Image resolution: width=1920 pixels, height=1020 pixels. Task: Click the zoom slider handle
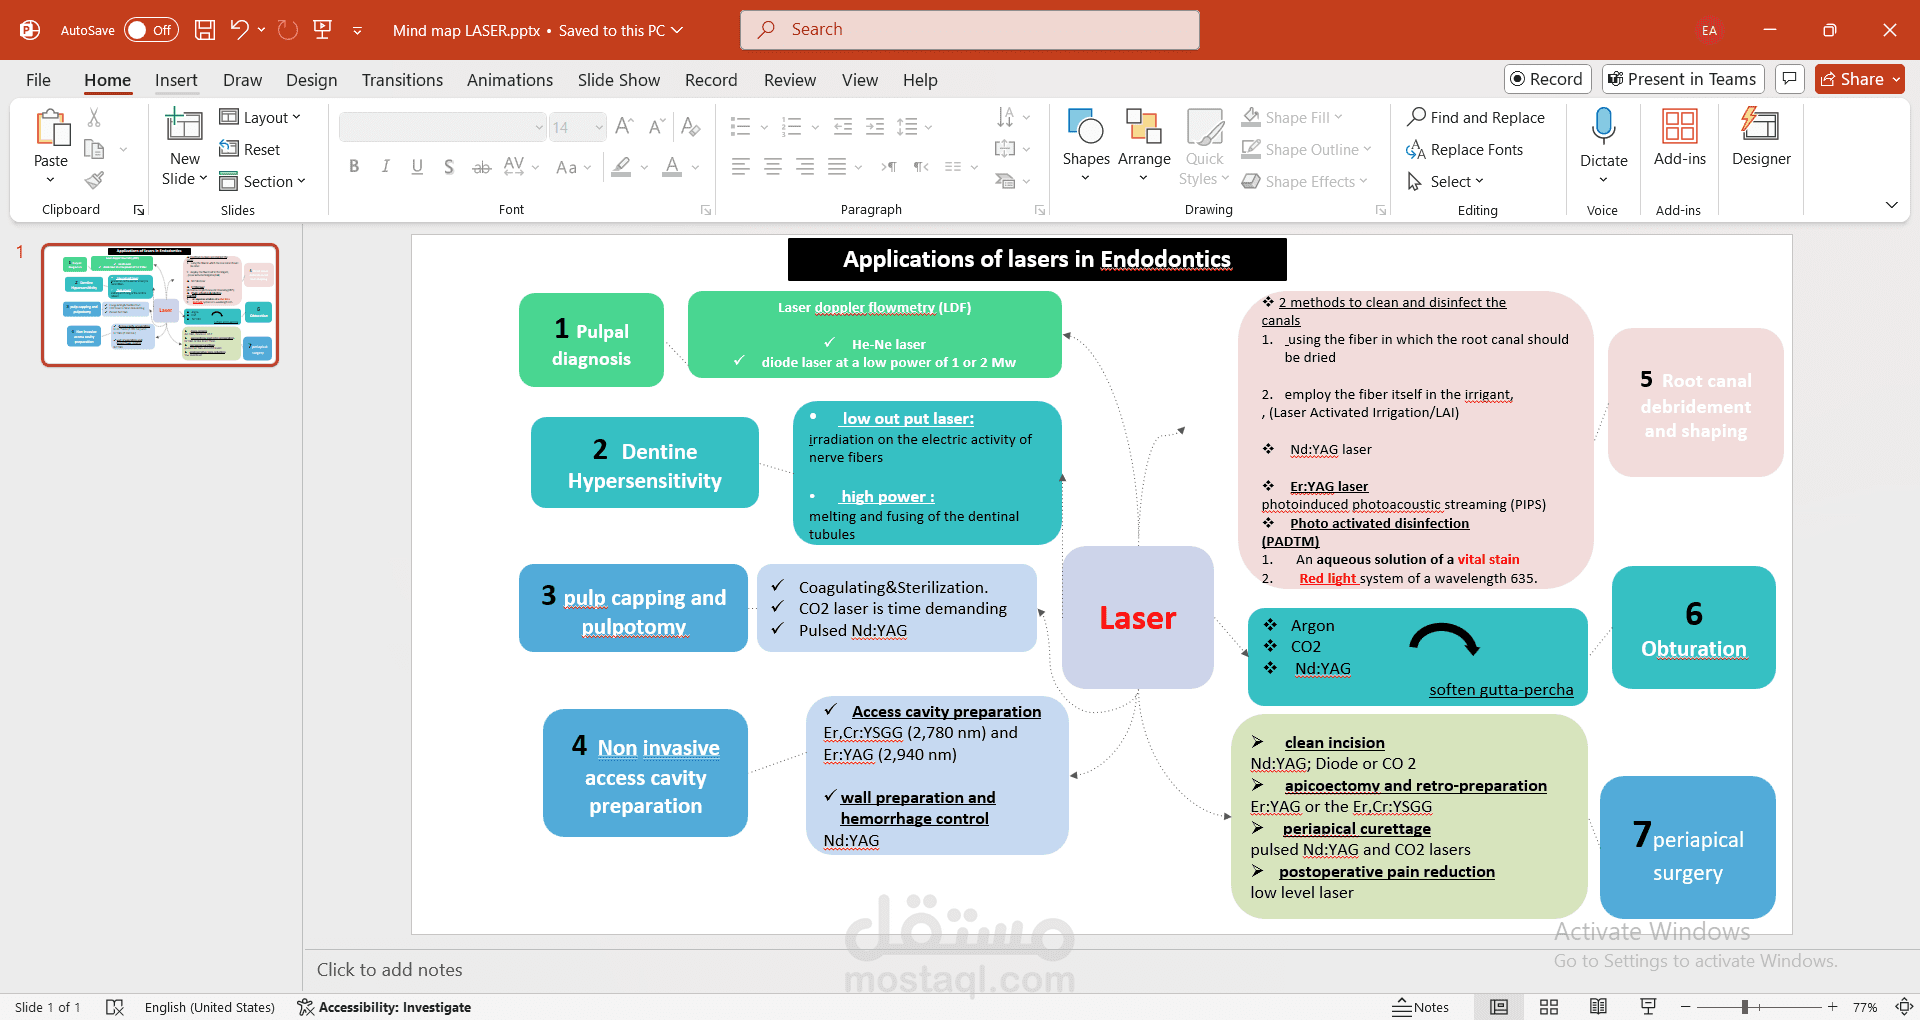pos(1744,1007)
